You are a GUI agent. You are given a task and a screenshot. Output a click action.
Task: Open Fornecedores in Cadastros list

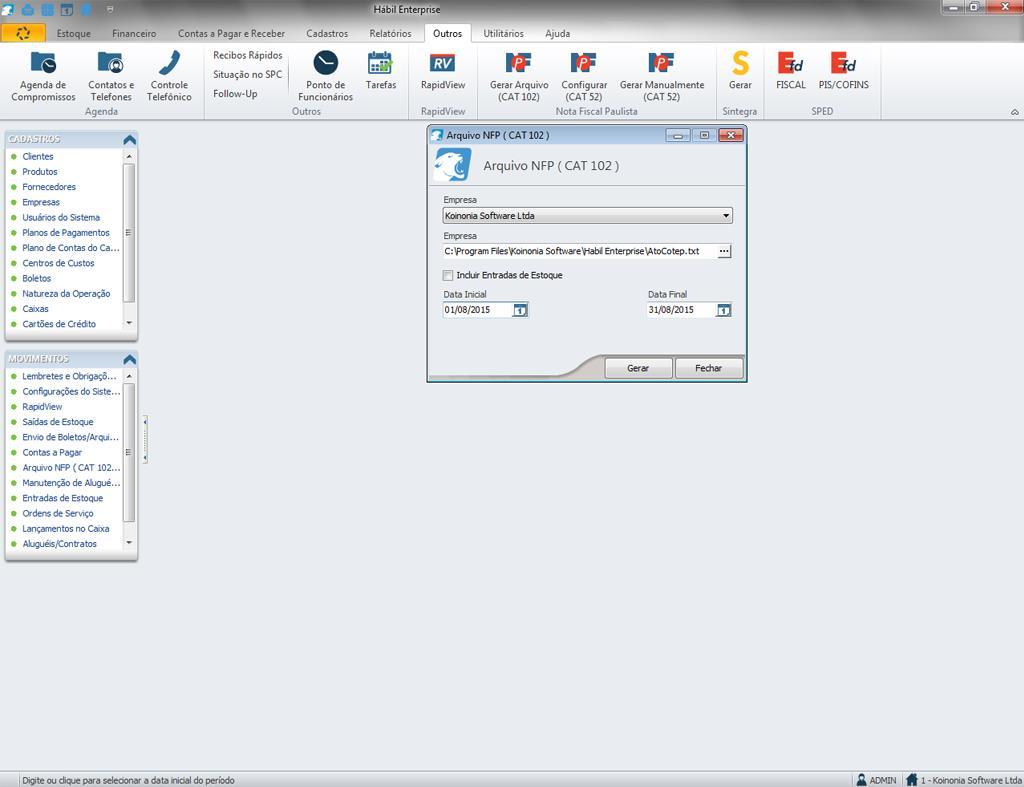point(49,187)
